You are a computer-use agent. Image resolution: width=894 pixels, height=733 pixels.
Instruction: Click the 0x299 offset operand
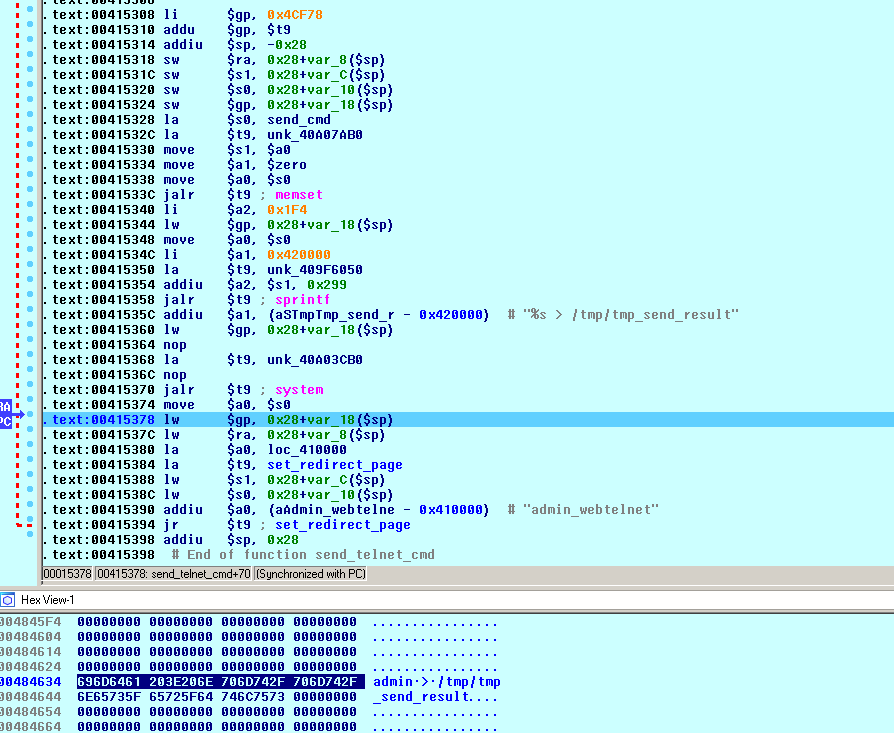327,284
